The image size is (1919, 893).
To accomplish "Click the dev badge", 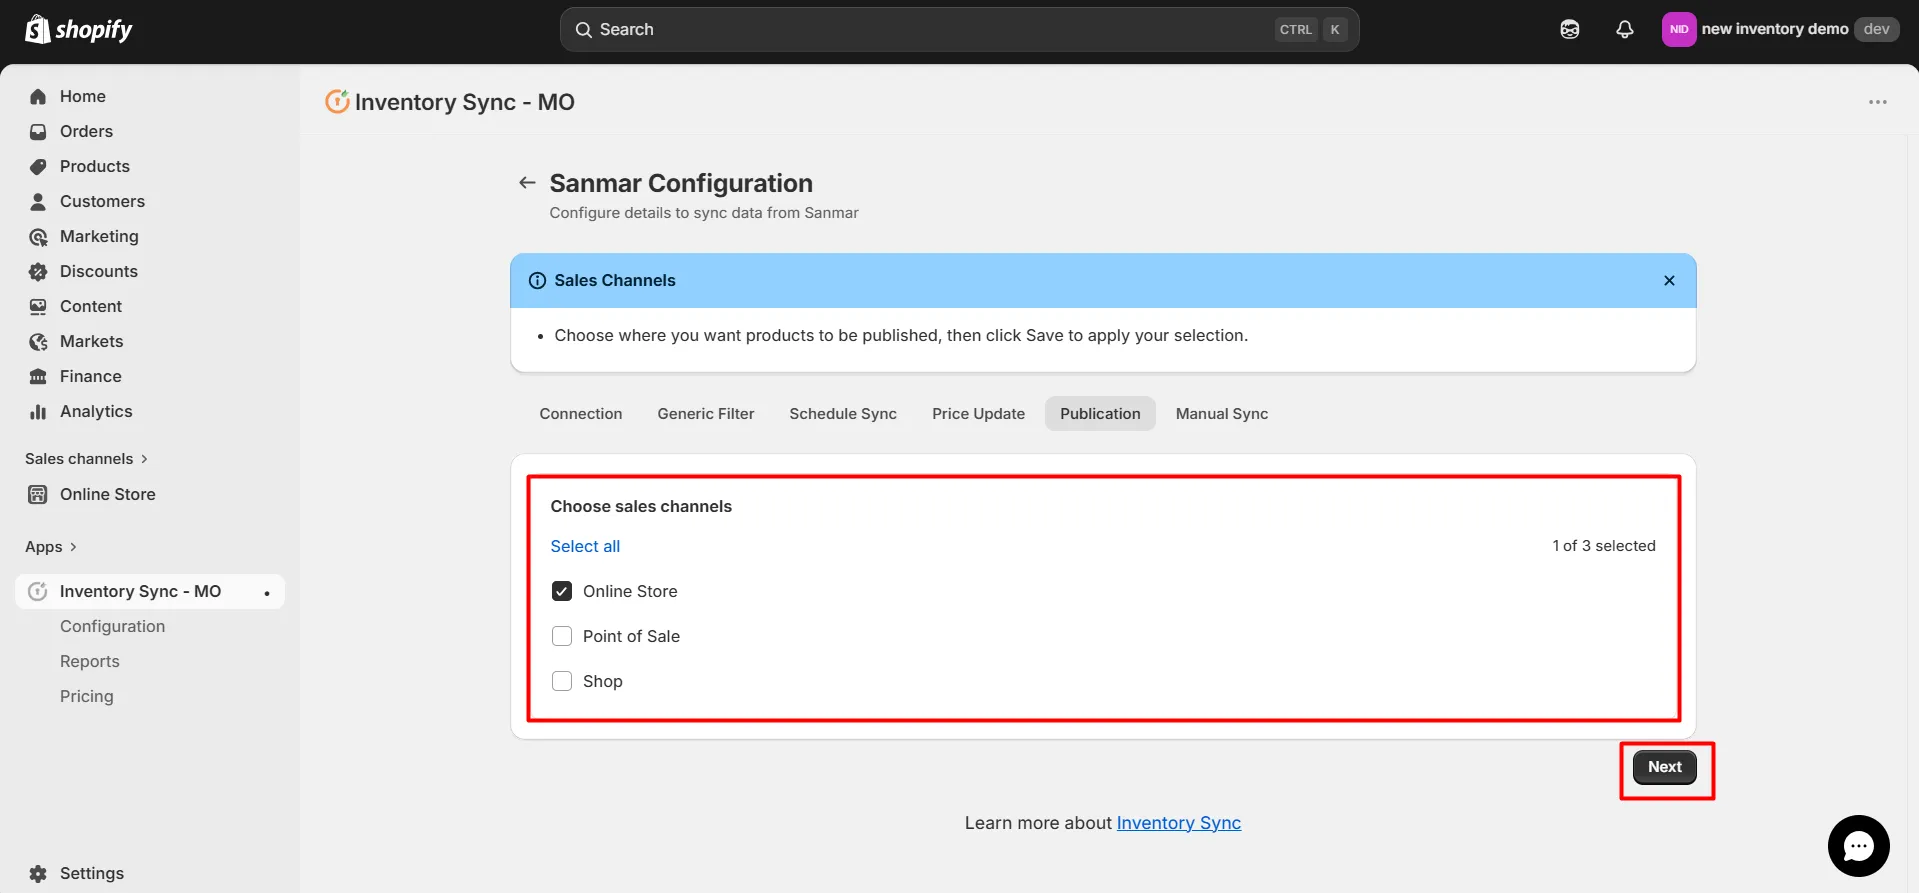I will pyautogui.click(x=1877, y=29).
